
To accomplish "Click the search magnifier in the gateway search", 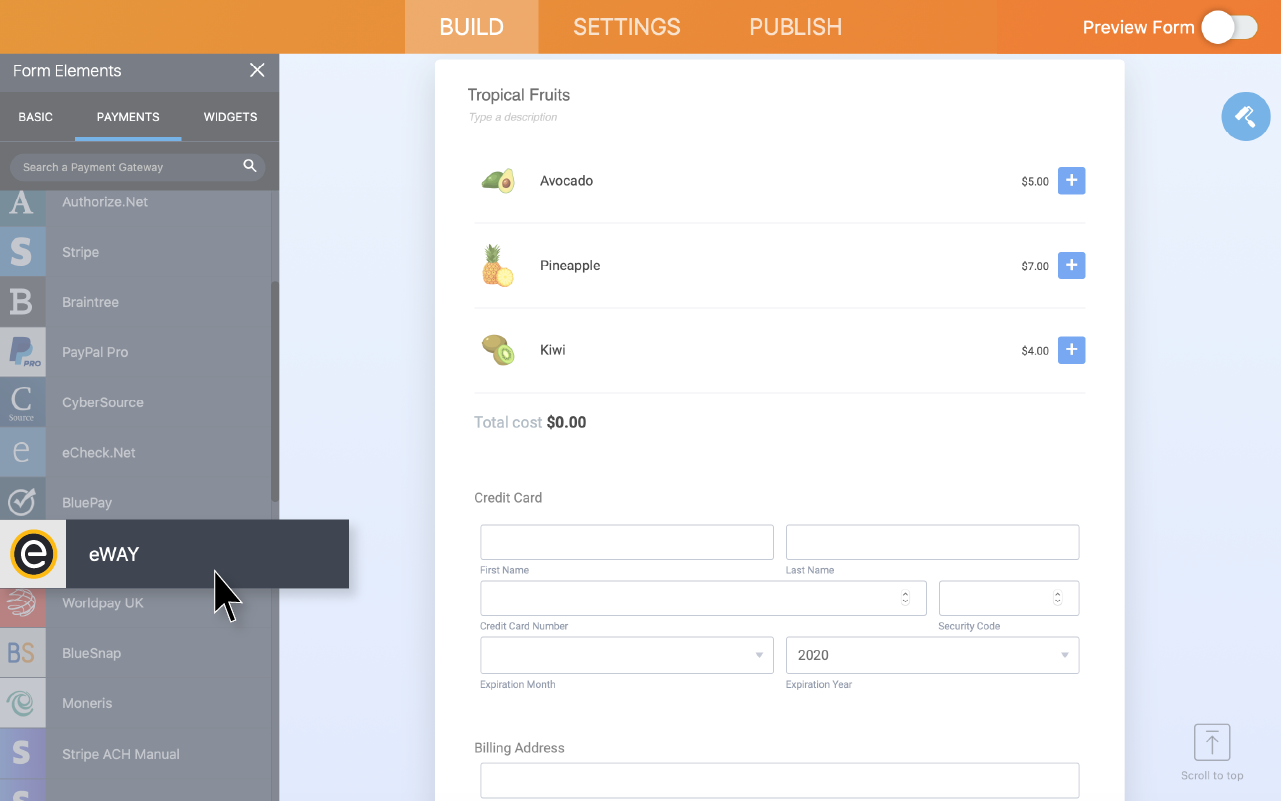I will click(249, 165).
